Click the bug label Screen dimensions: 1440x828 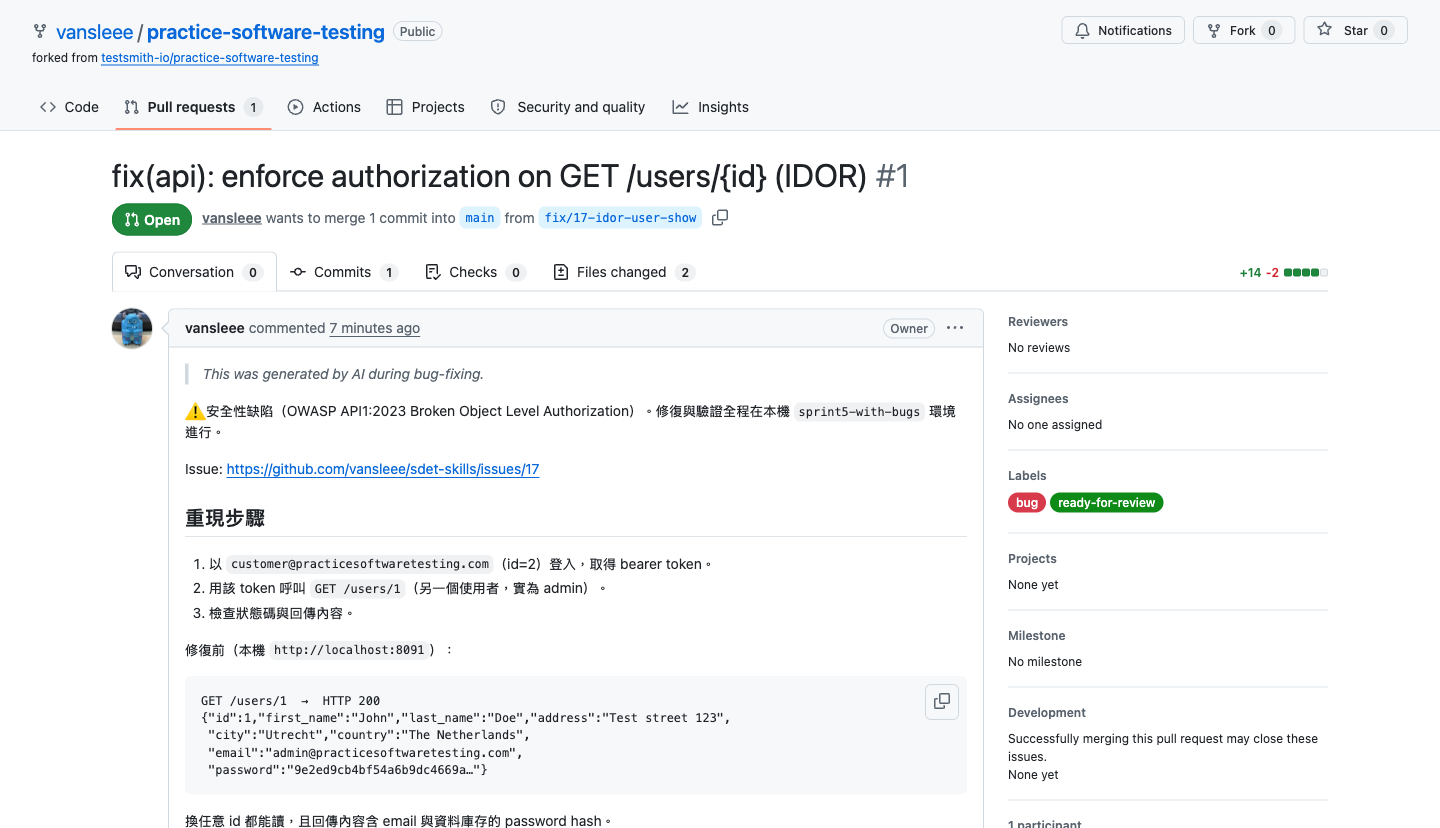(x=1027, y=503)
